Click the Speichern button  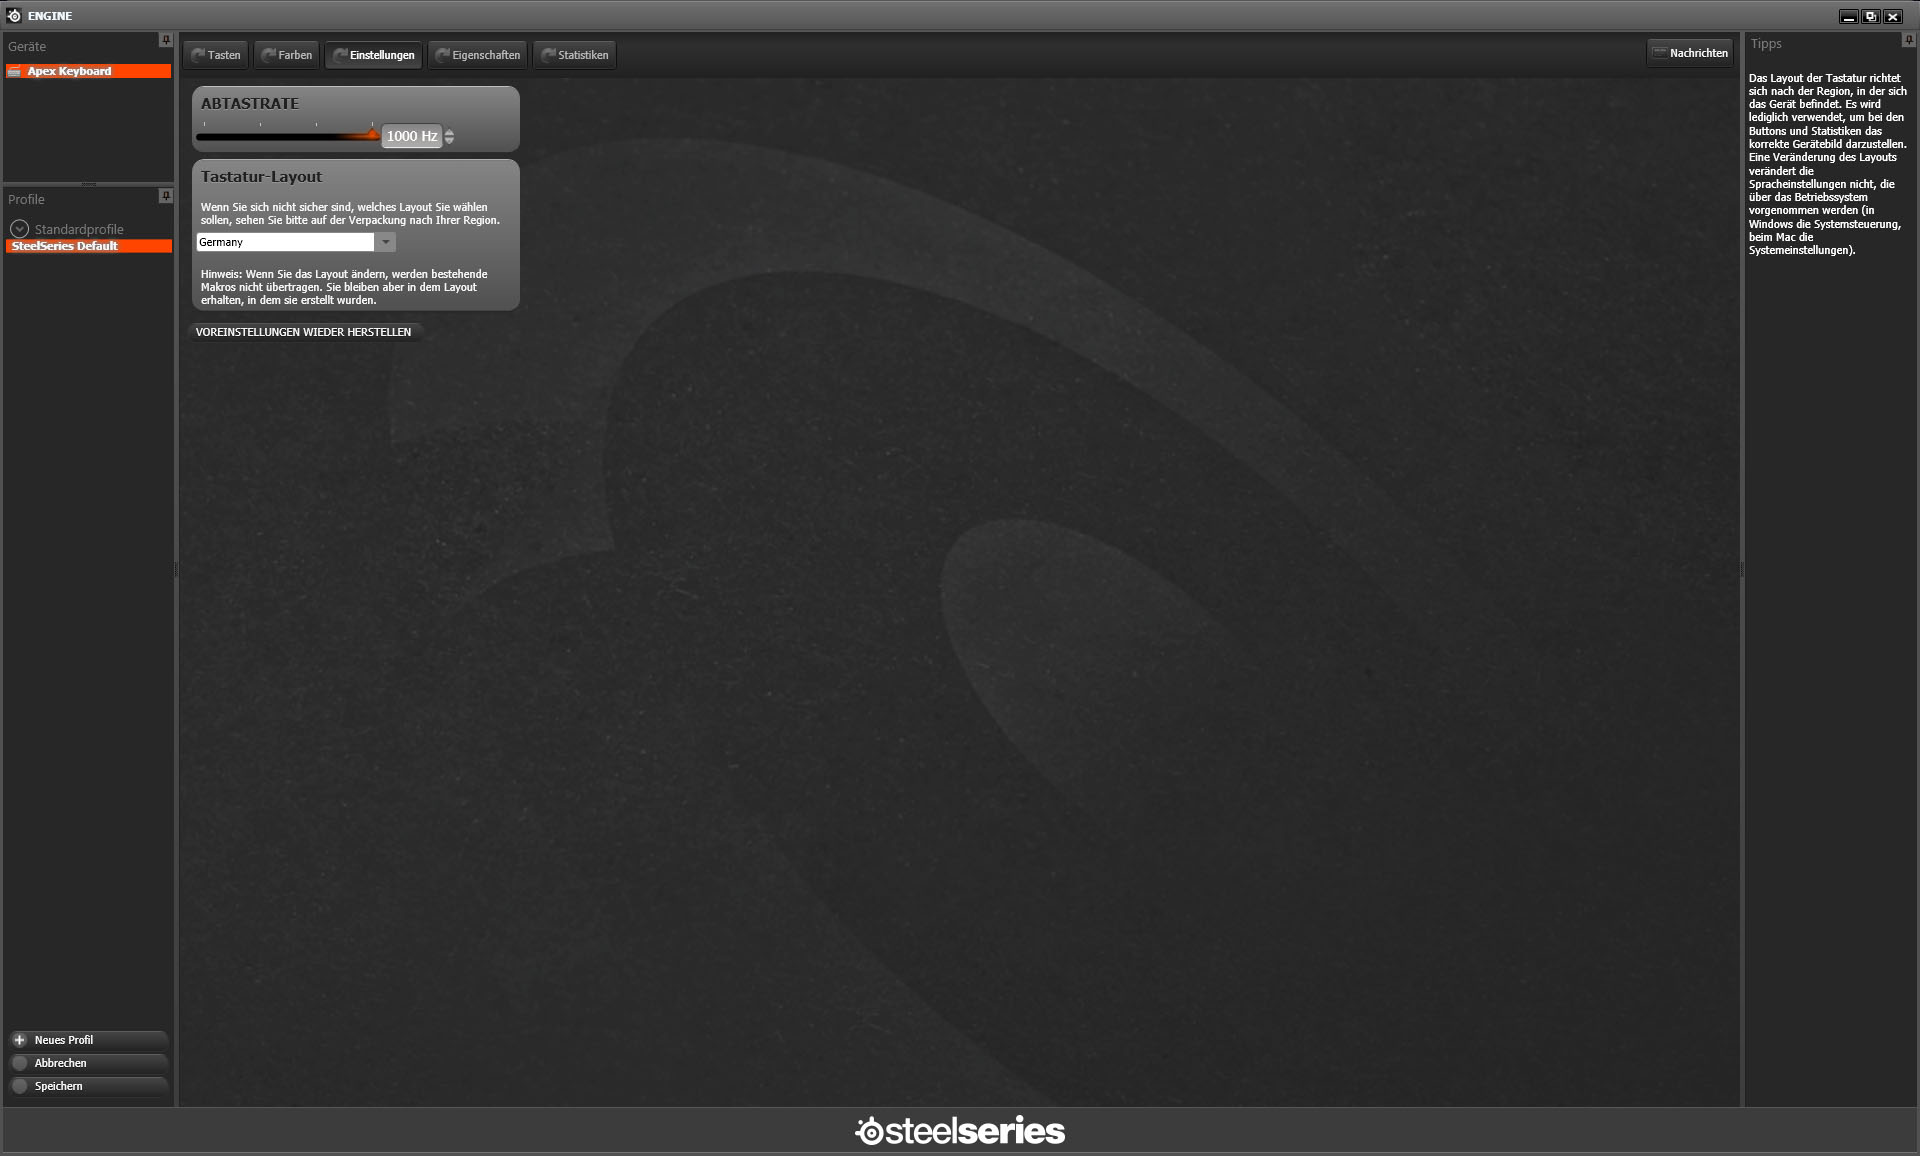tap(88, 1086)
